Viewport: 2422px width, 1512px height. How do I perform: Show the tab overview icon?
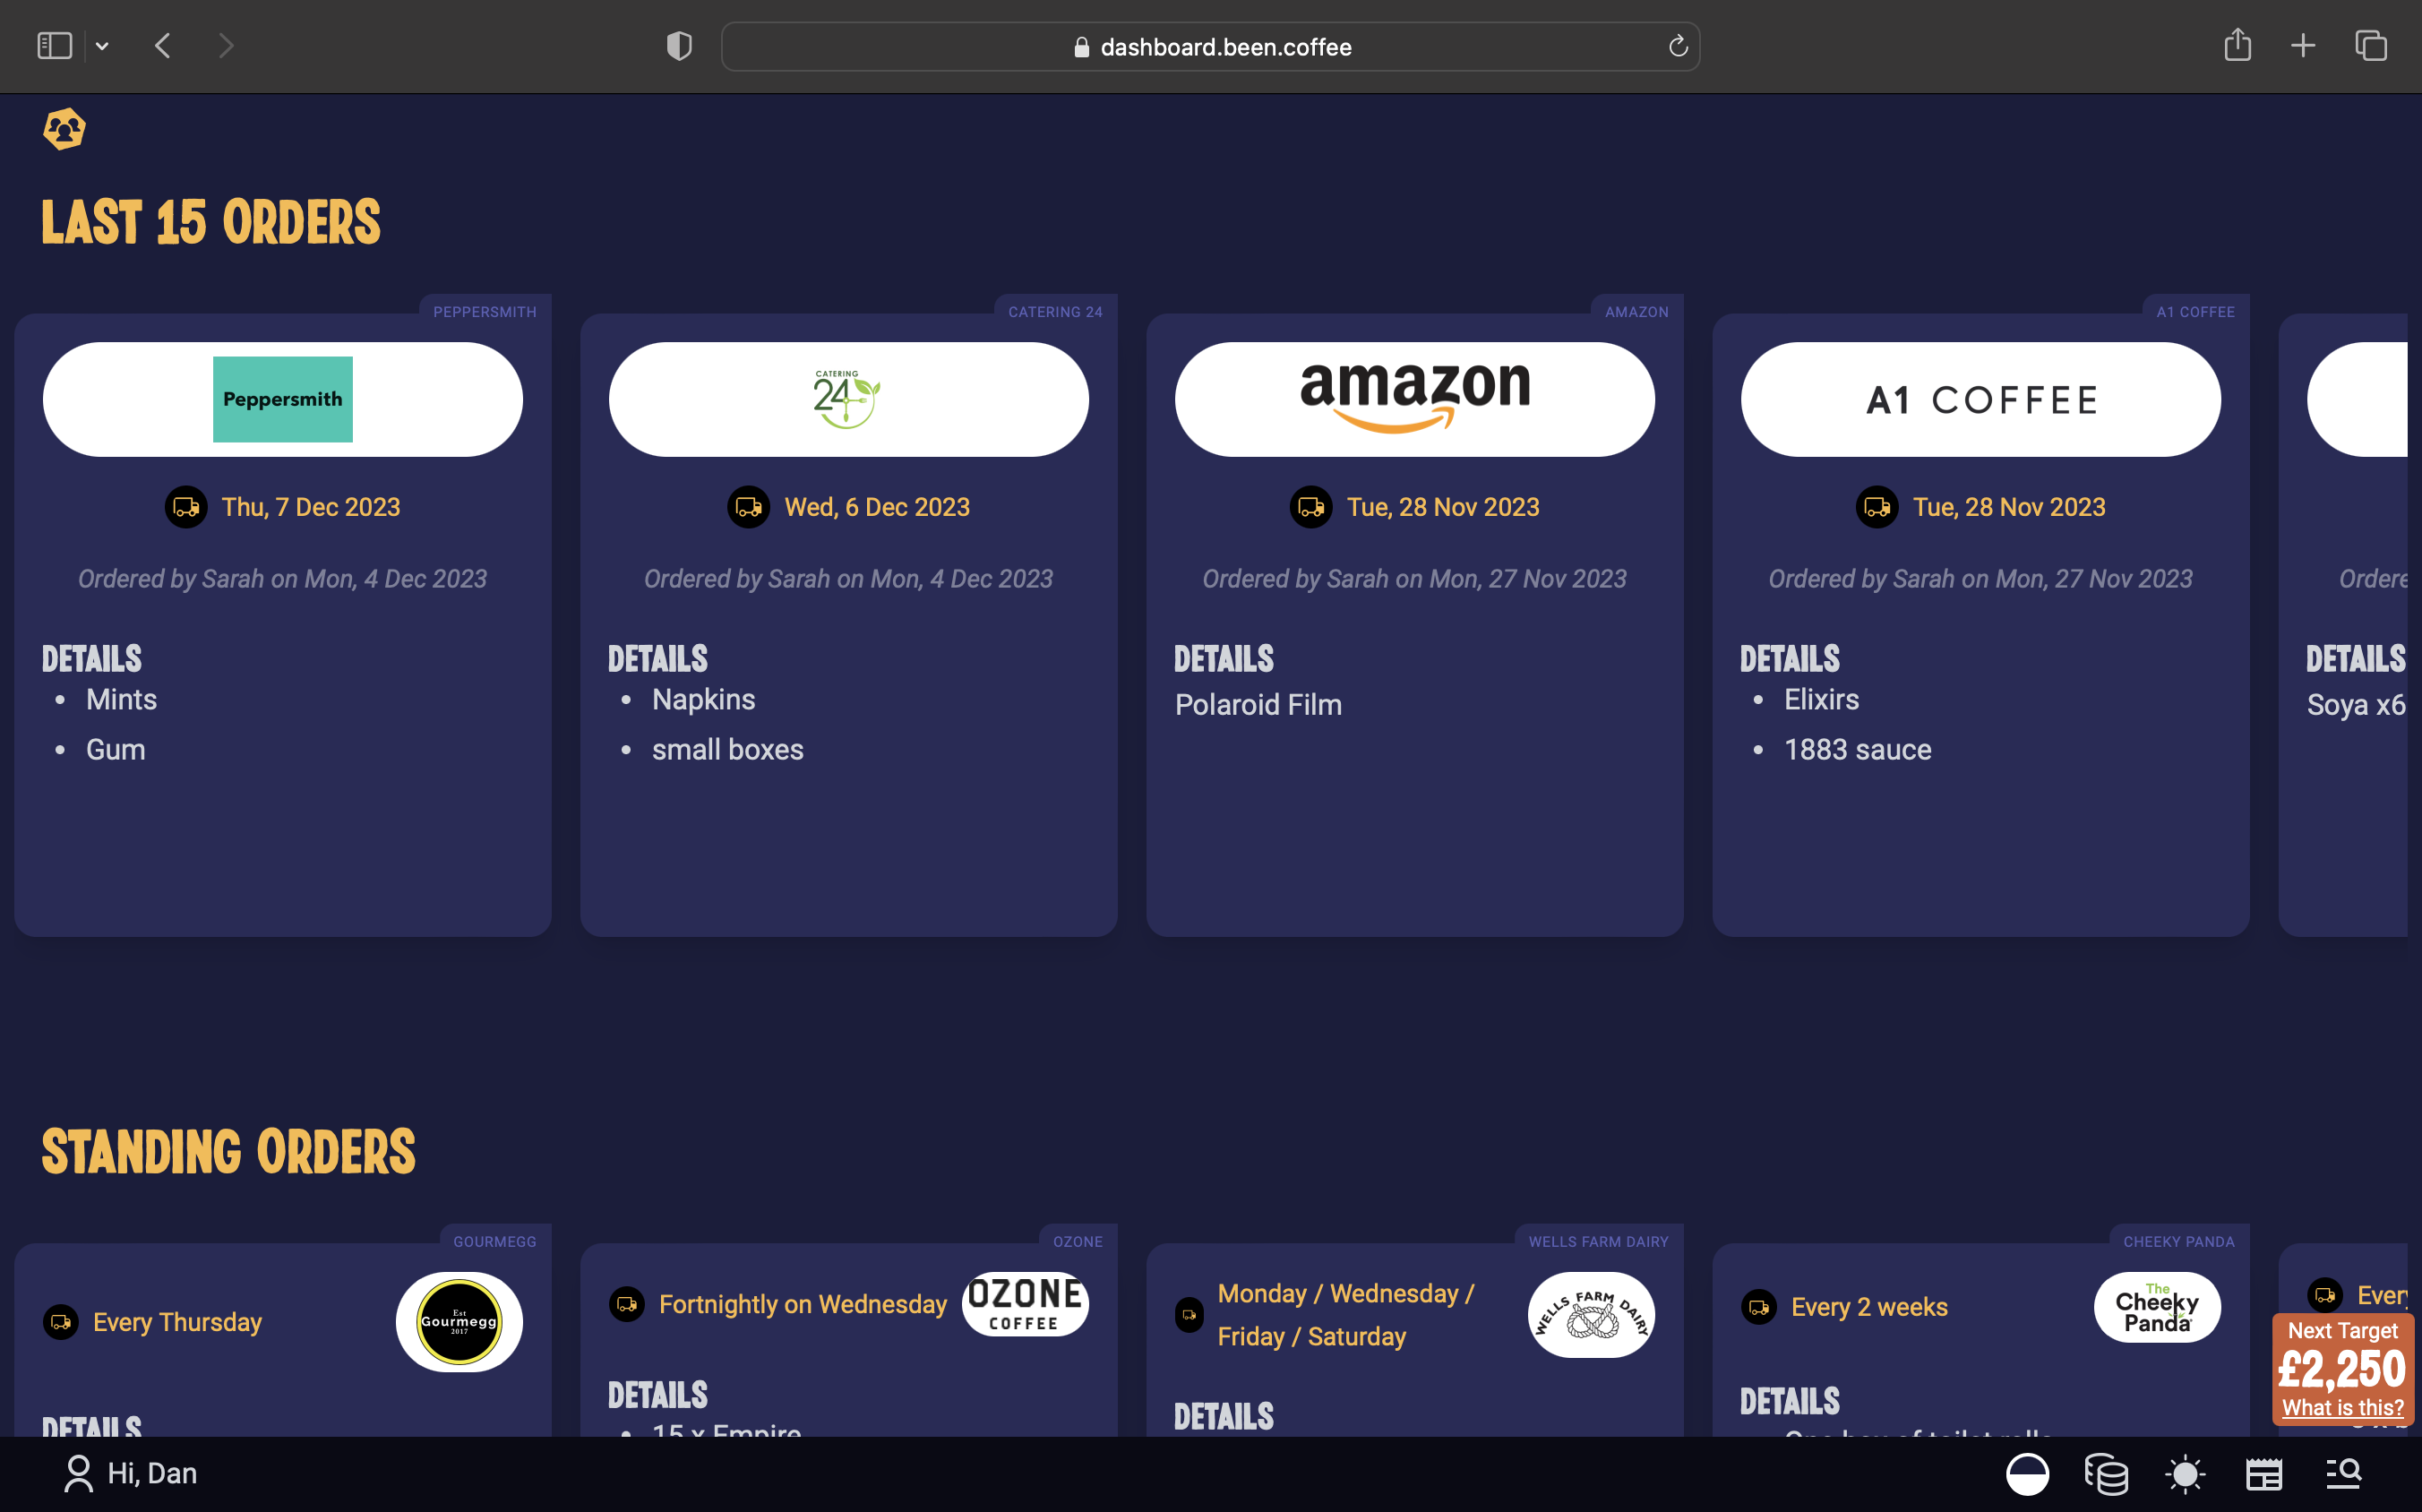coord(2371,46)
